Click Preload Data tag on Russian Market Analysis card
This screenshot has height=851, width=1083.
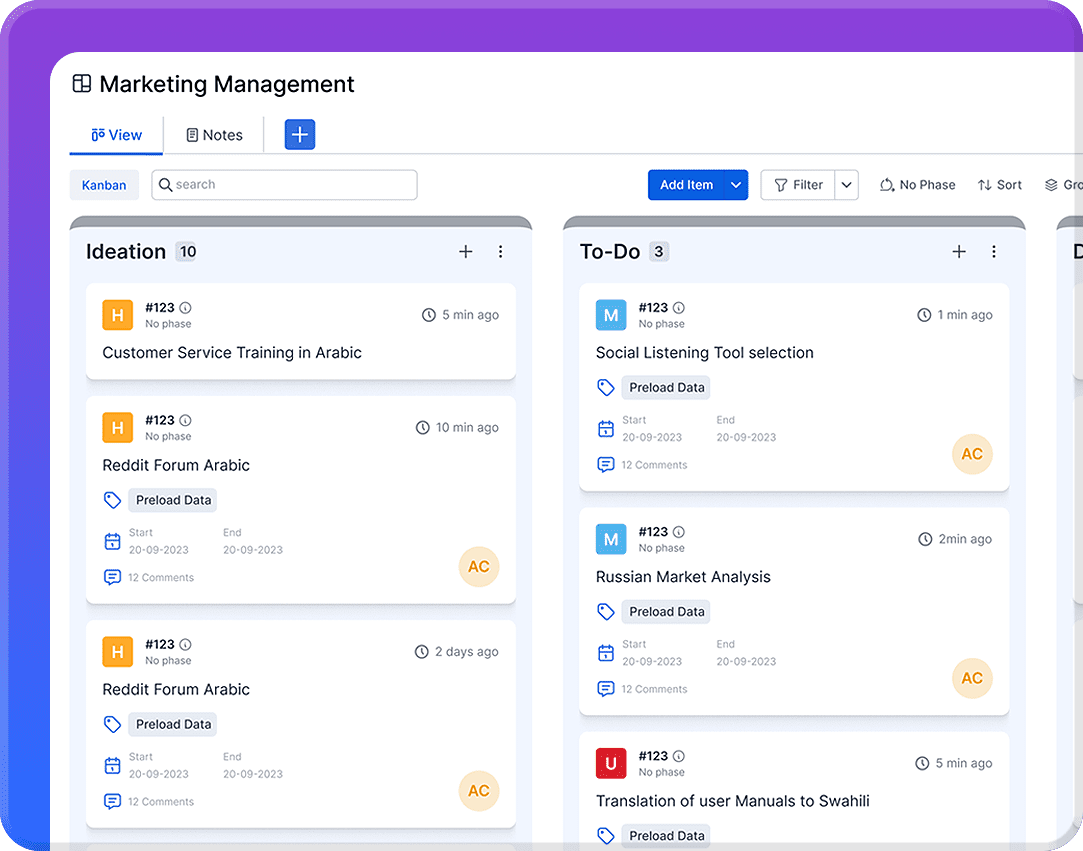pos(666,612)
